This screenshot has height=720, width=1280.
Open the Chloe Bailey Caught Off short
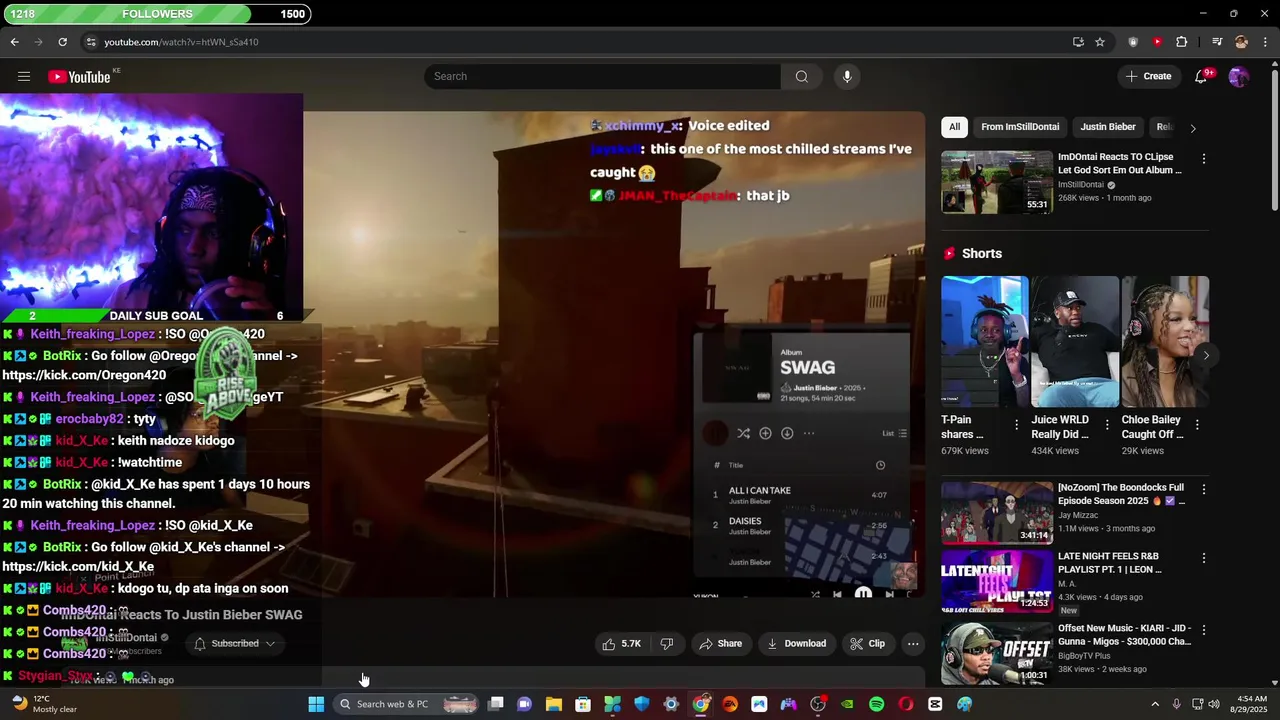point(1165,341)
